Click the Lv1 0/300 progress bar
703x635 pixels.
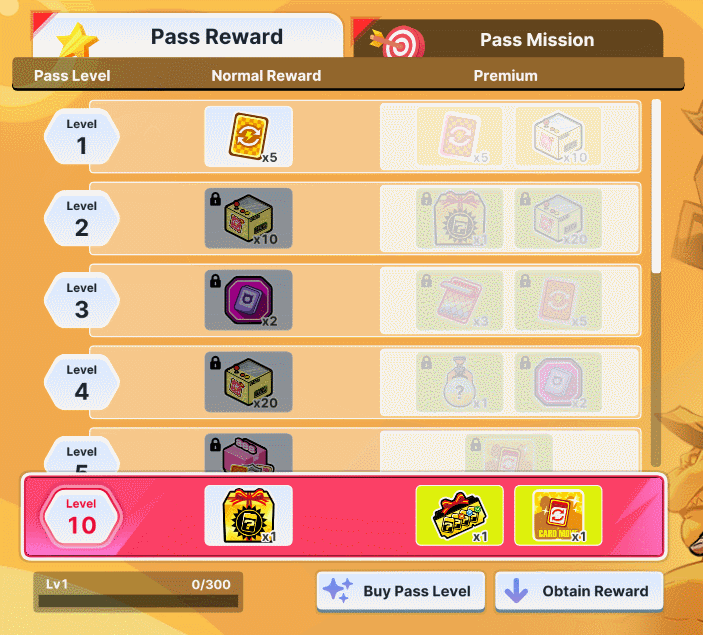click(x=138, y=592)
